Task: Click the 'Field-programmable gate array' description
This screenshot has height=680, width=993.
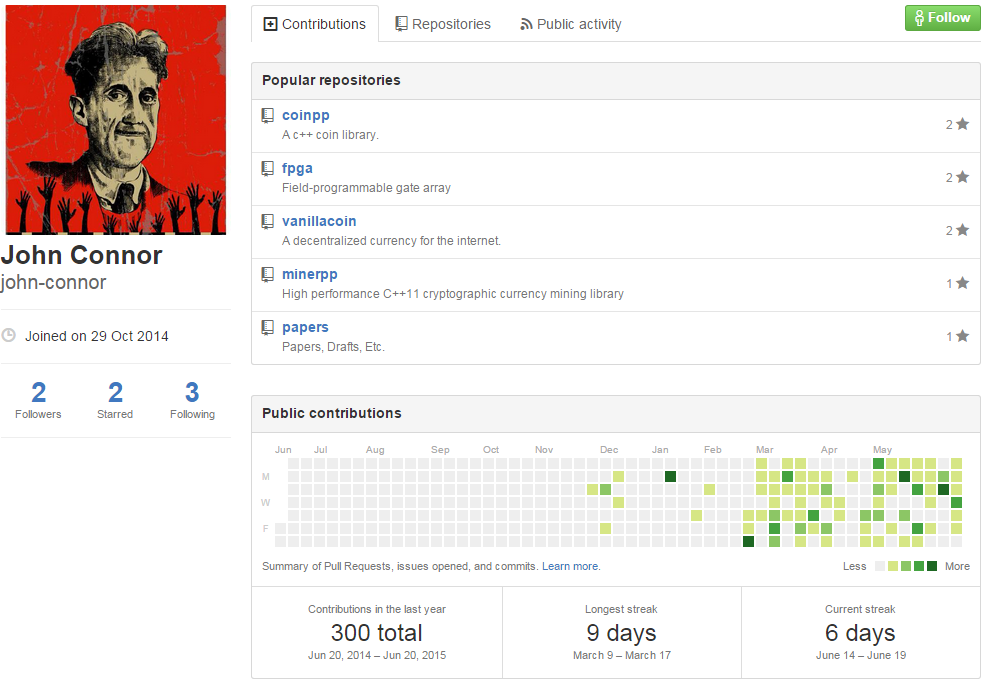Action: click(x=367, y=188)
